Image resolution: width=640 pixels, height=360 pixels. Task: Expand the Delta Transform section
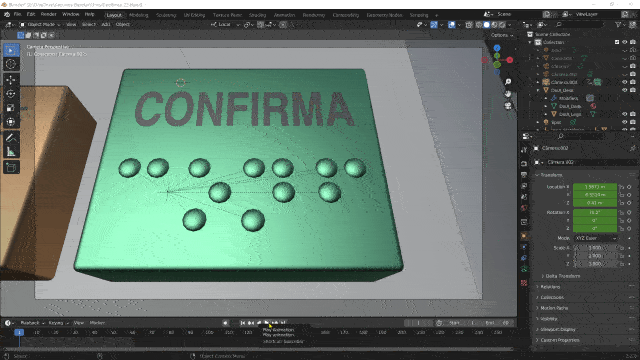[x=562, y=276]
